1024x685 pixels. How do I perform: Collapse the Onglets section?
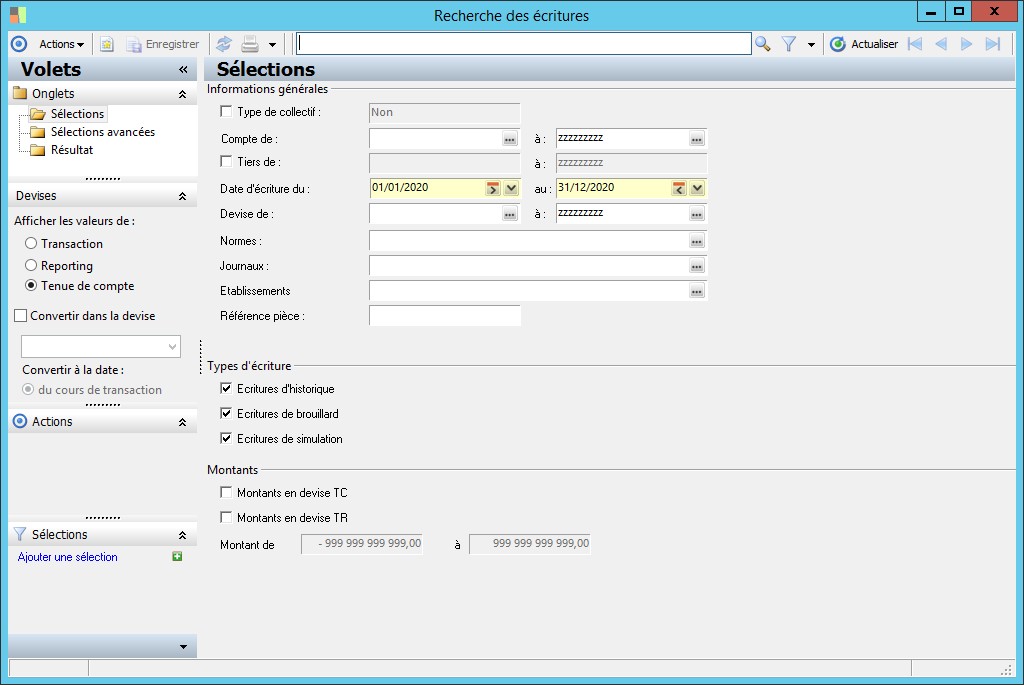pos(182,94)
